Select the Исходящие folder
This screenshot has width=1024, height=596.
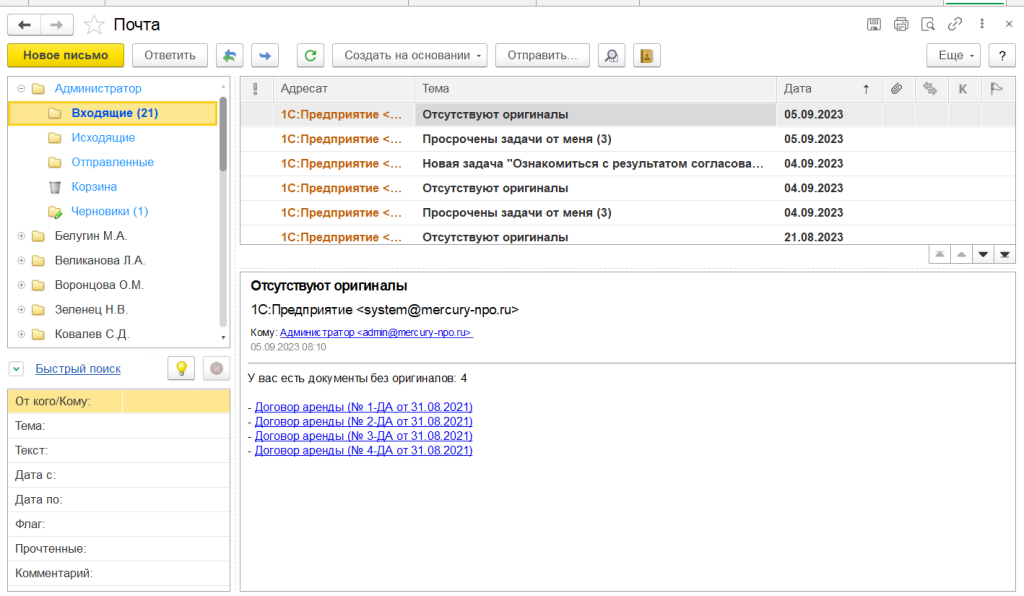[x=103, y=138]
